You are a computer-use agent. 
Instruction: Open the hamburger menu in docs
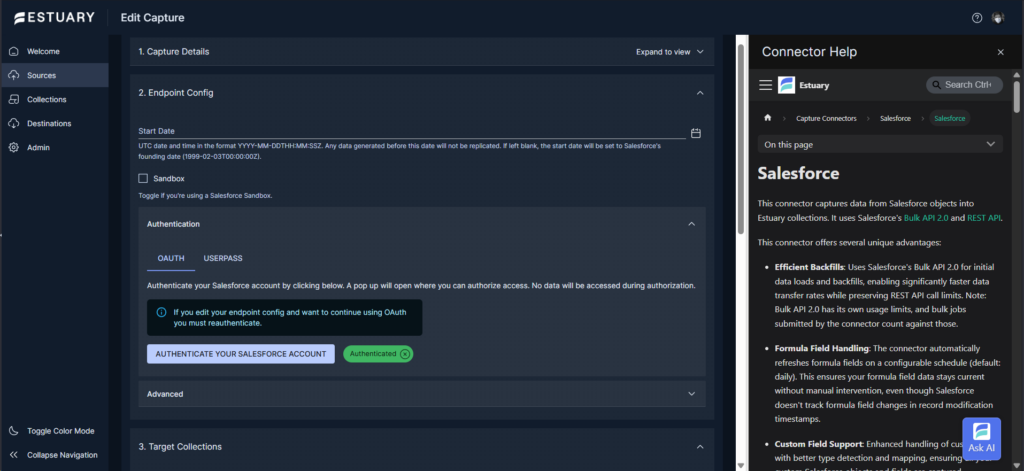765,85
